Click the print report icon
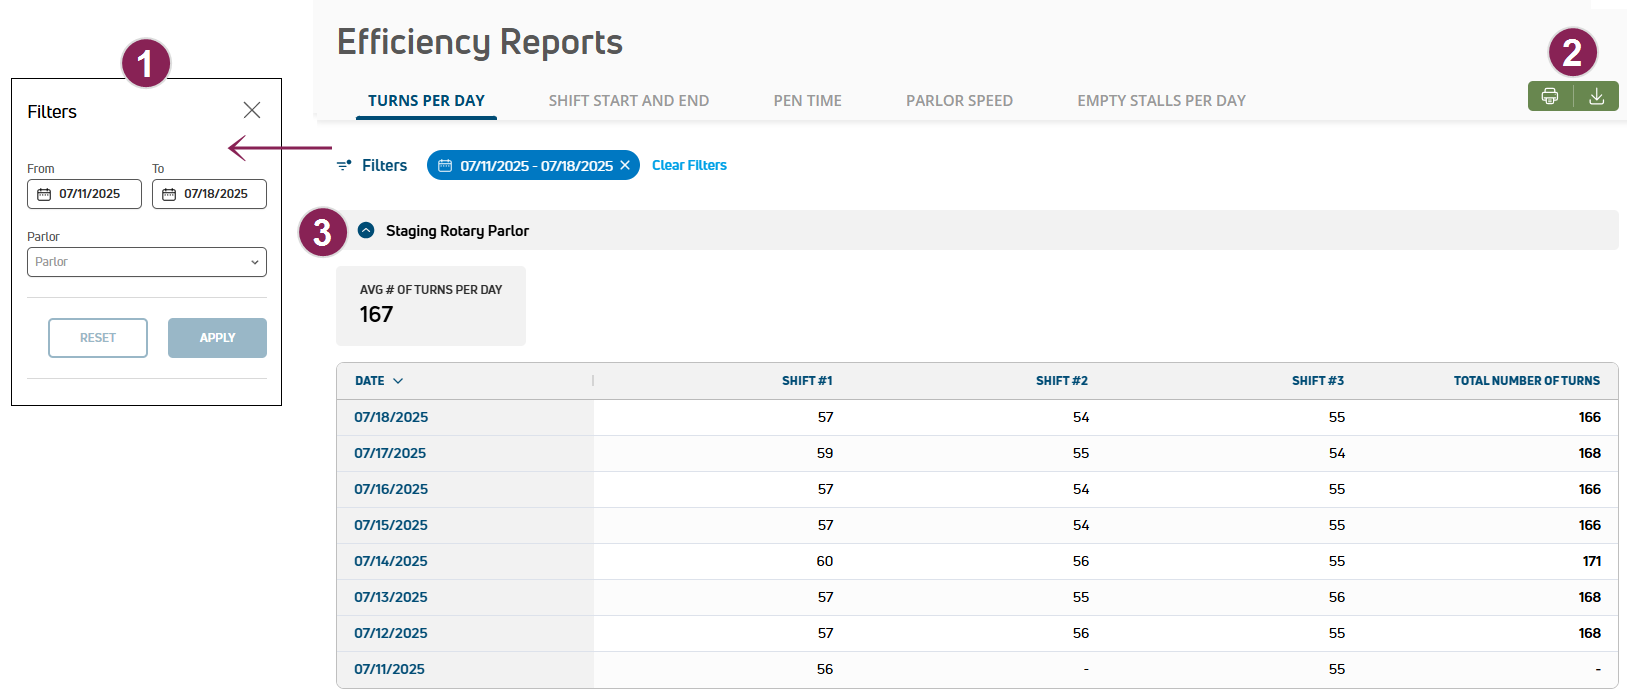The width and height of the screenshot is (1628, 700). pos(1550,96)
